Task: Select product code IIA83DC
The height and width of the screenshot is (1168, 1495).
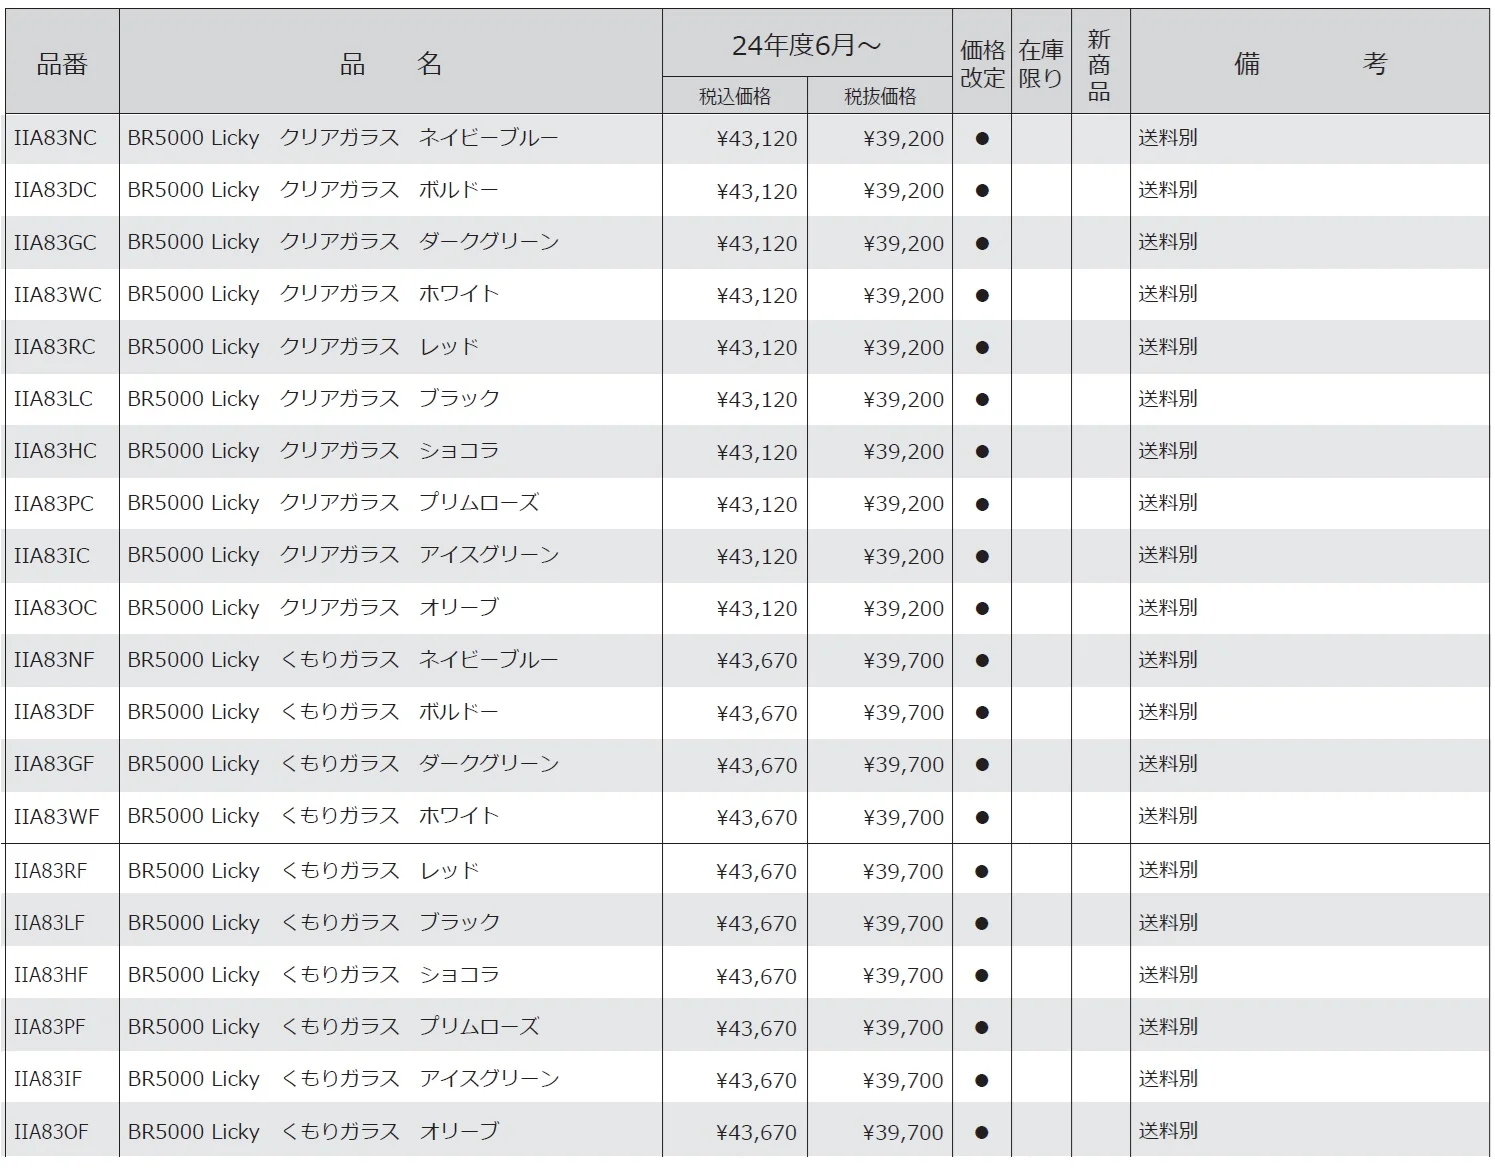Action: pos(55,190)
